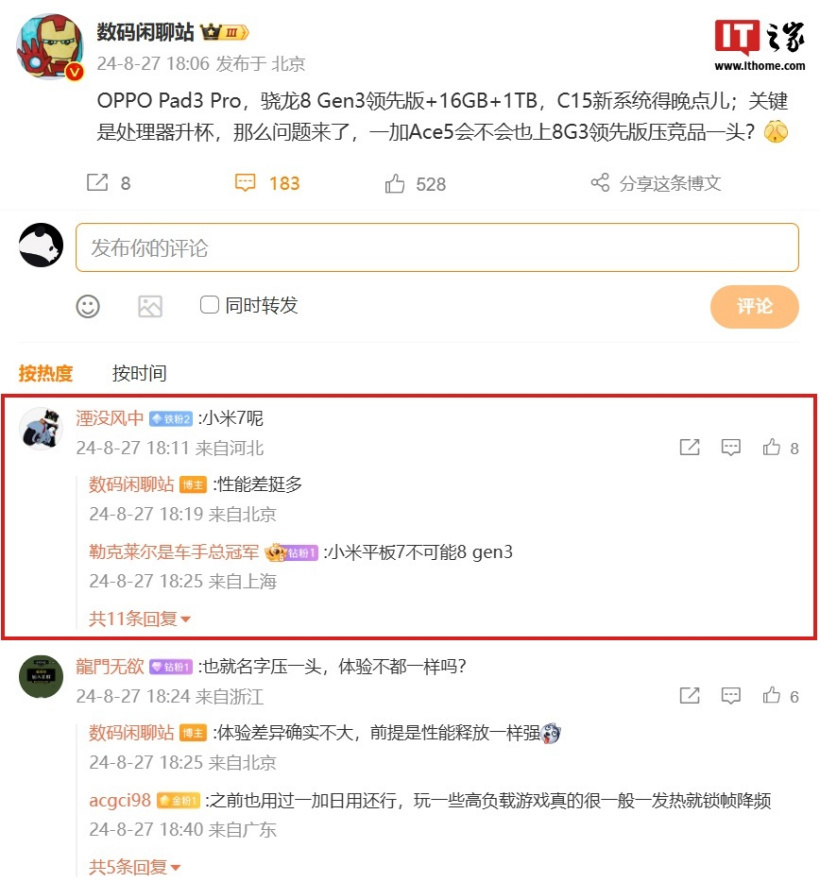
Task: Click the 发布你的评论 comment input field
Action: coord(437,248)
